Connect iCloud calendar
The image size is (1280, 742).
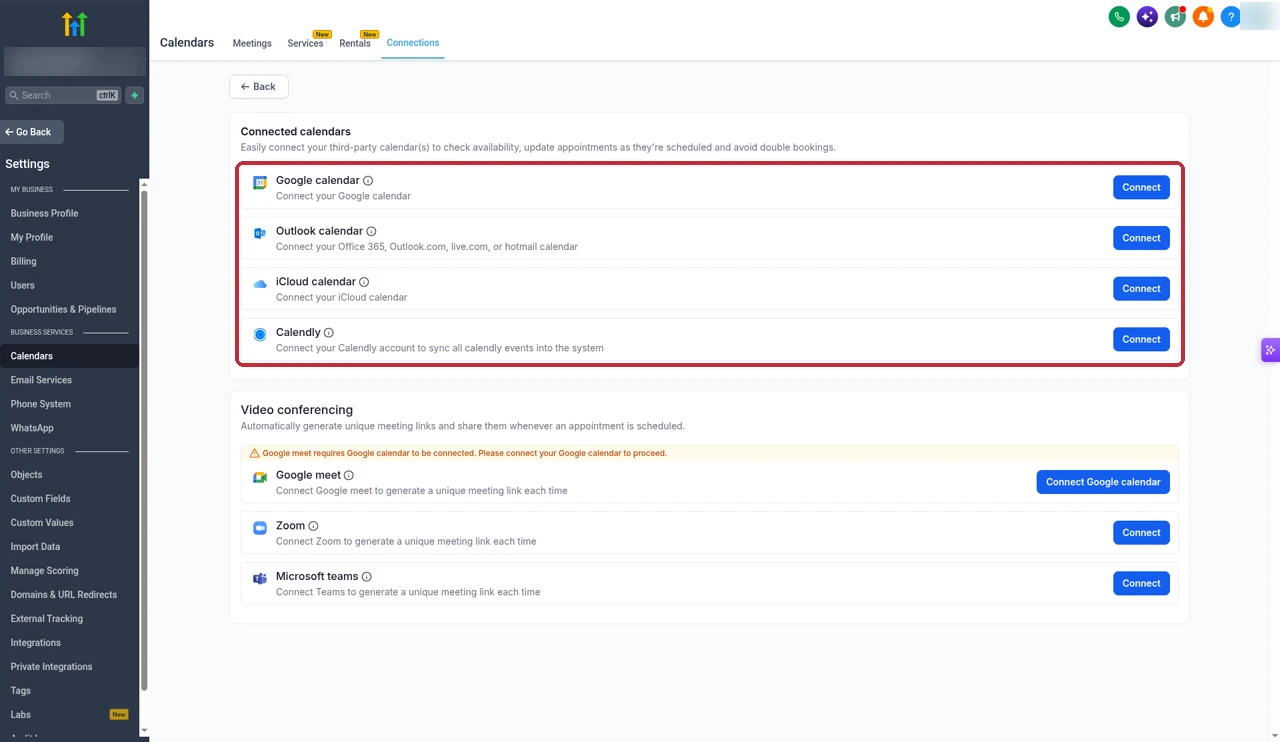(1141, 288)
